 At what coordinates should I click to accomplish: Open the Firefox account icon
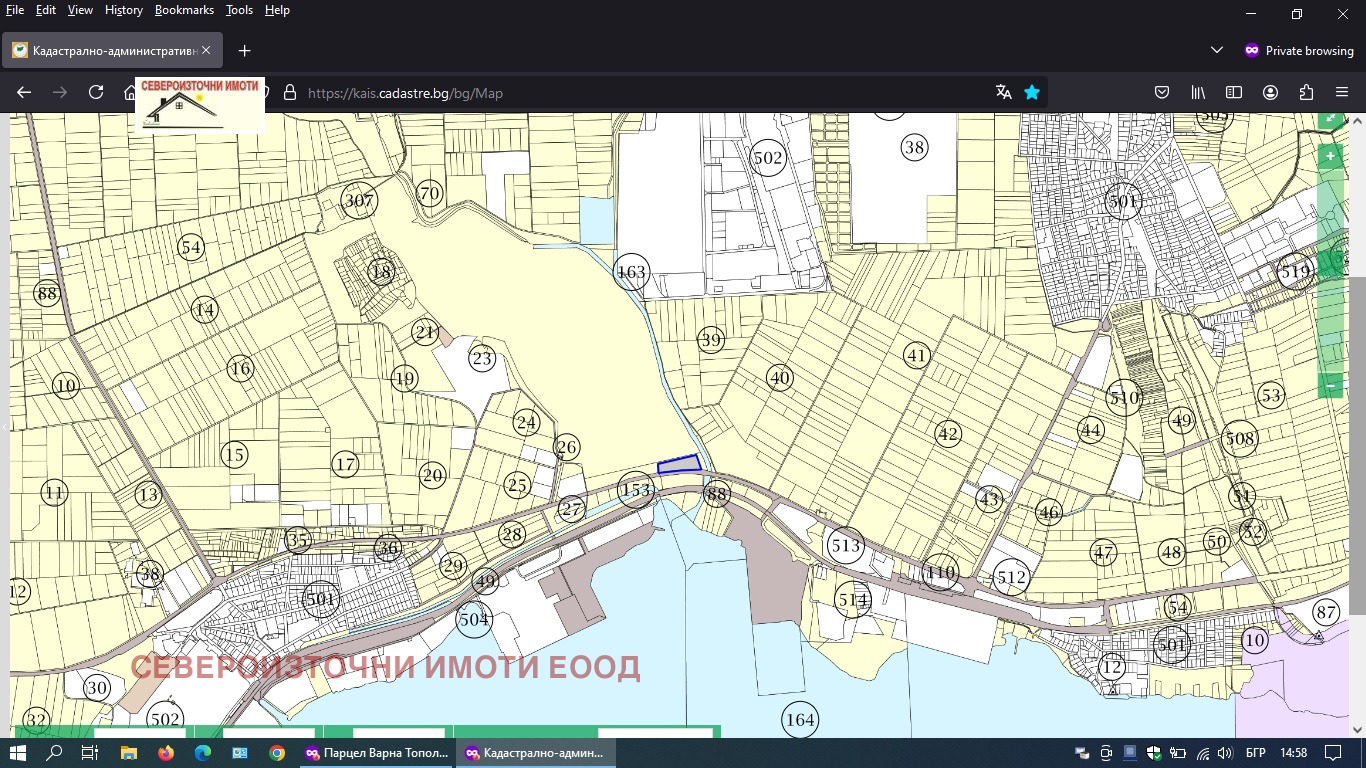[1270, 92]
